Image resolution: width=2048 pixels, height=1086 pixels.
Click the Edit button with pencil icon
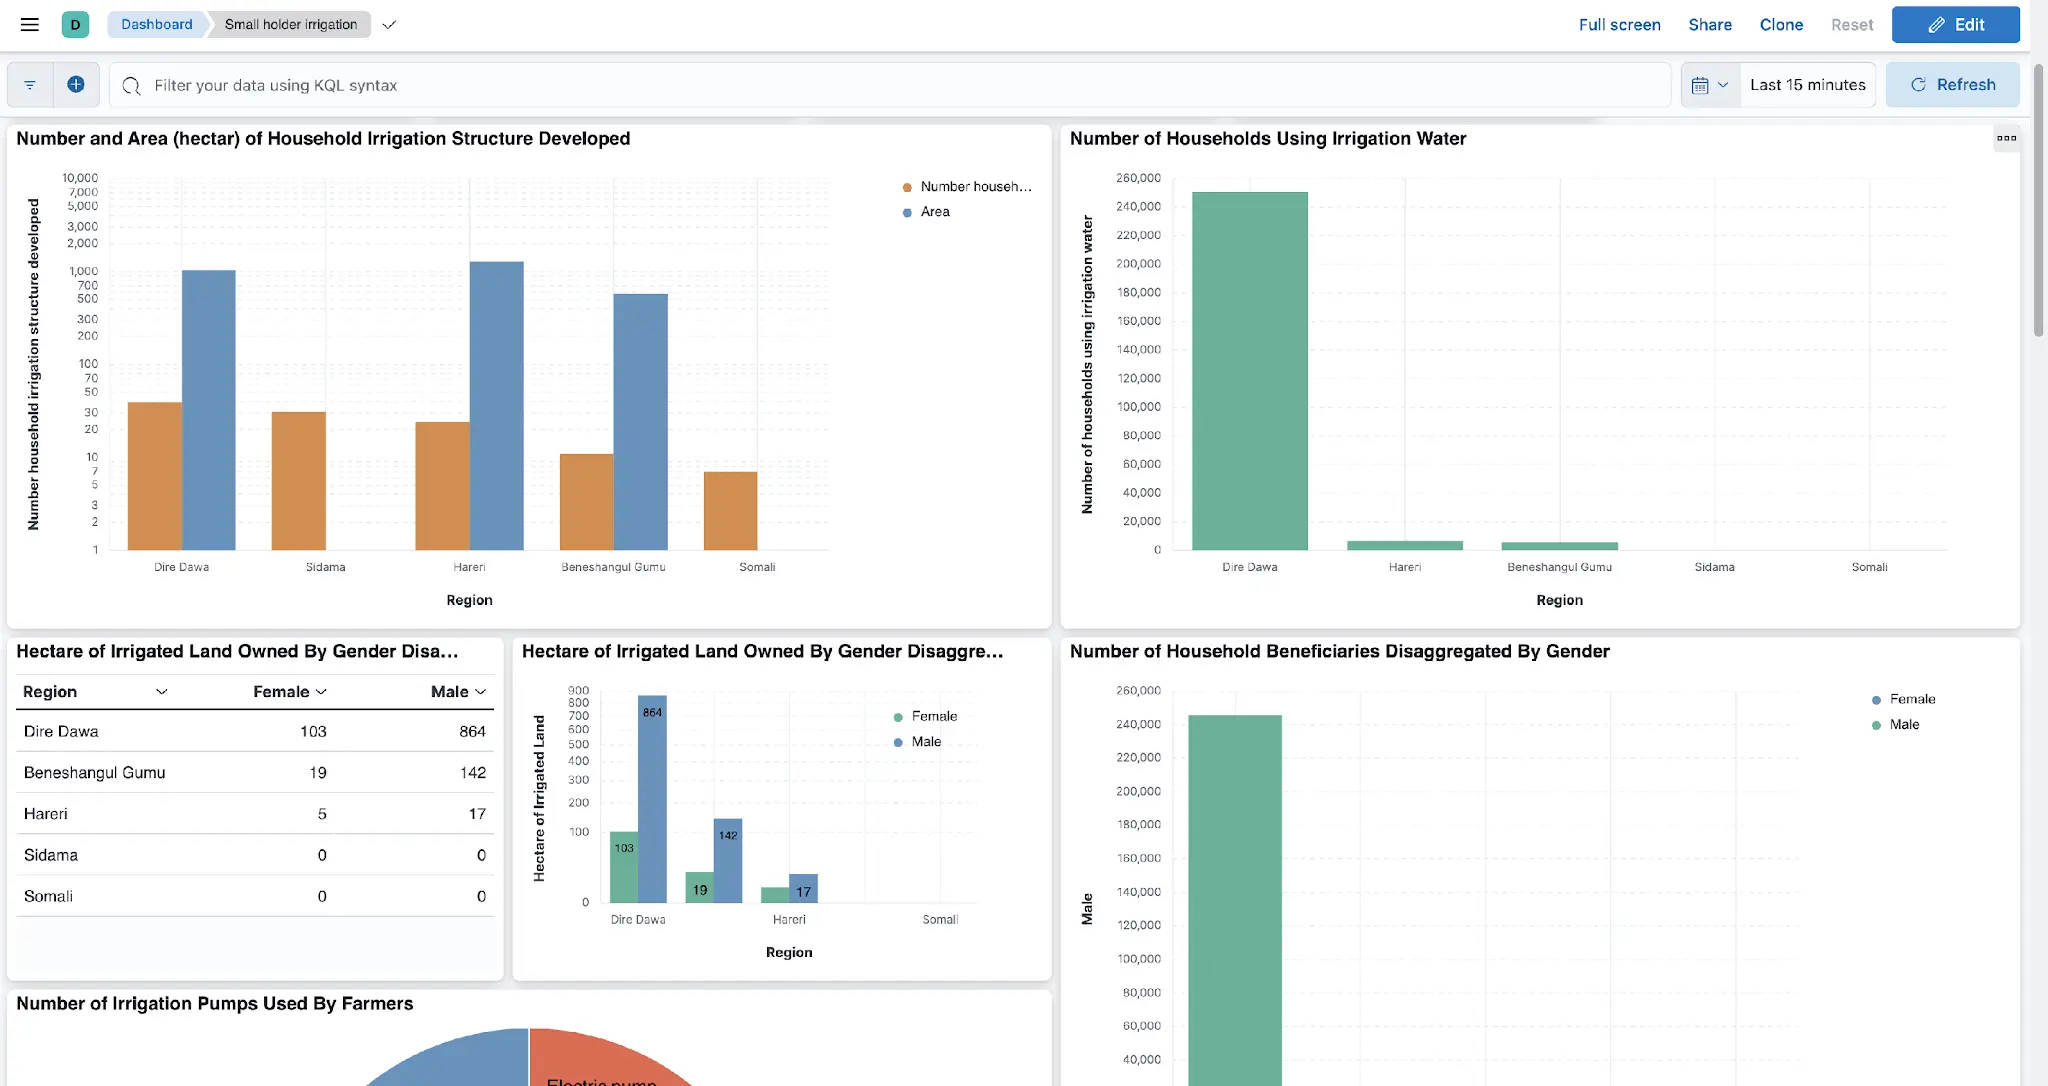1955,25
